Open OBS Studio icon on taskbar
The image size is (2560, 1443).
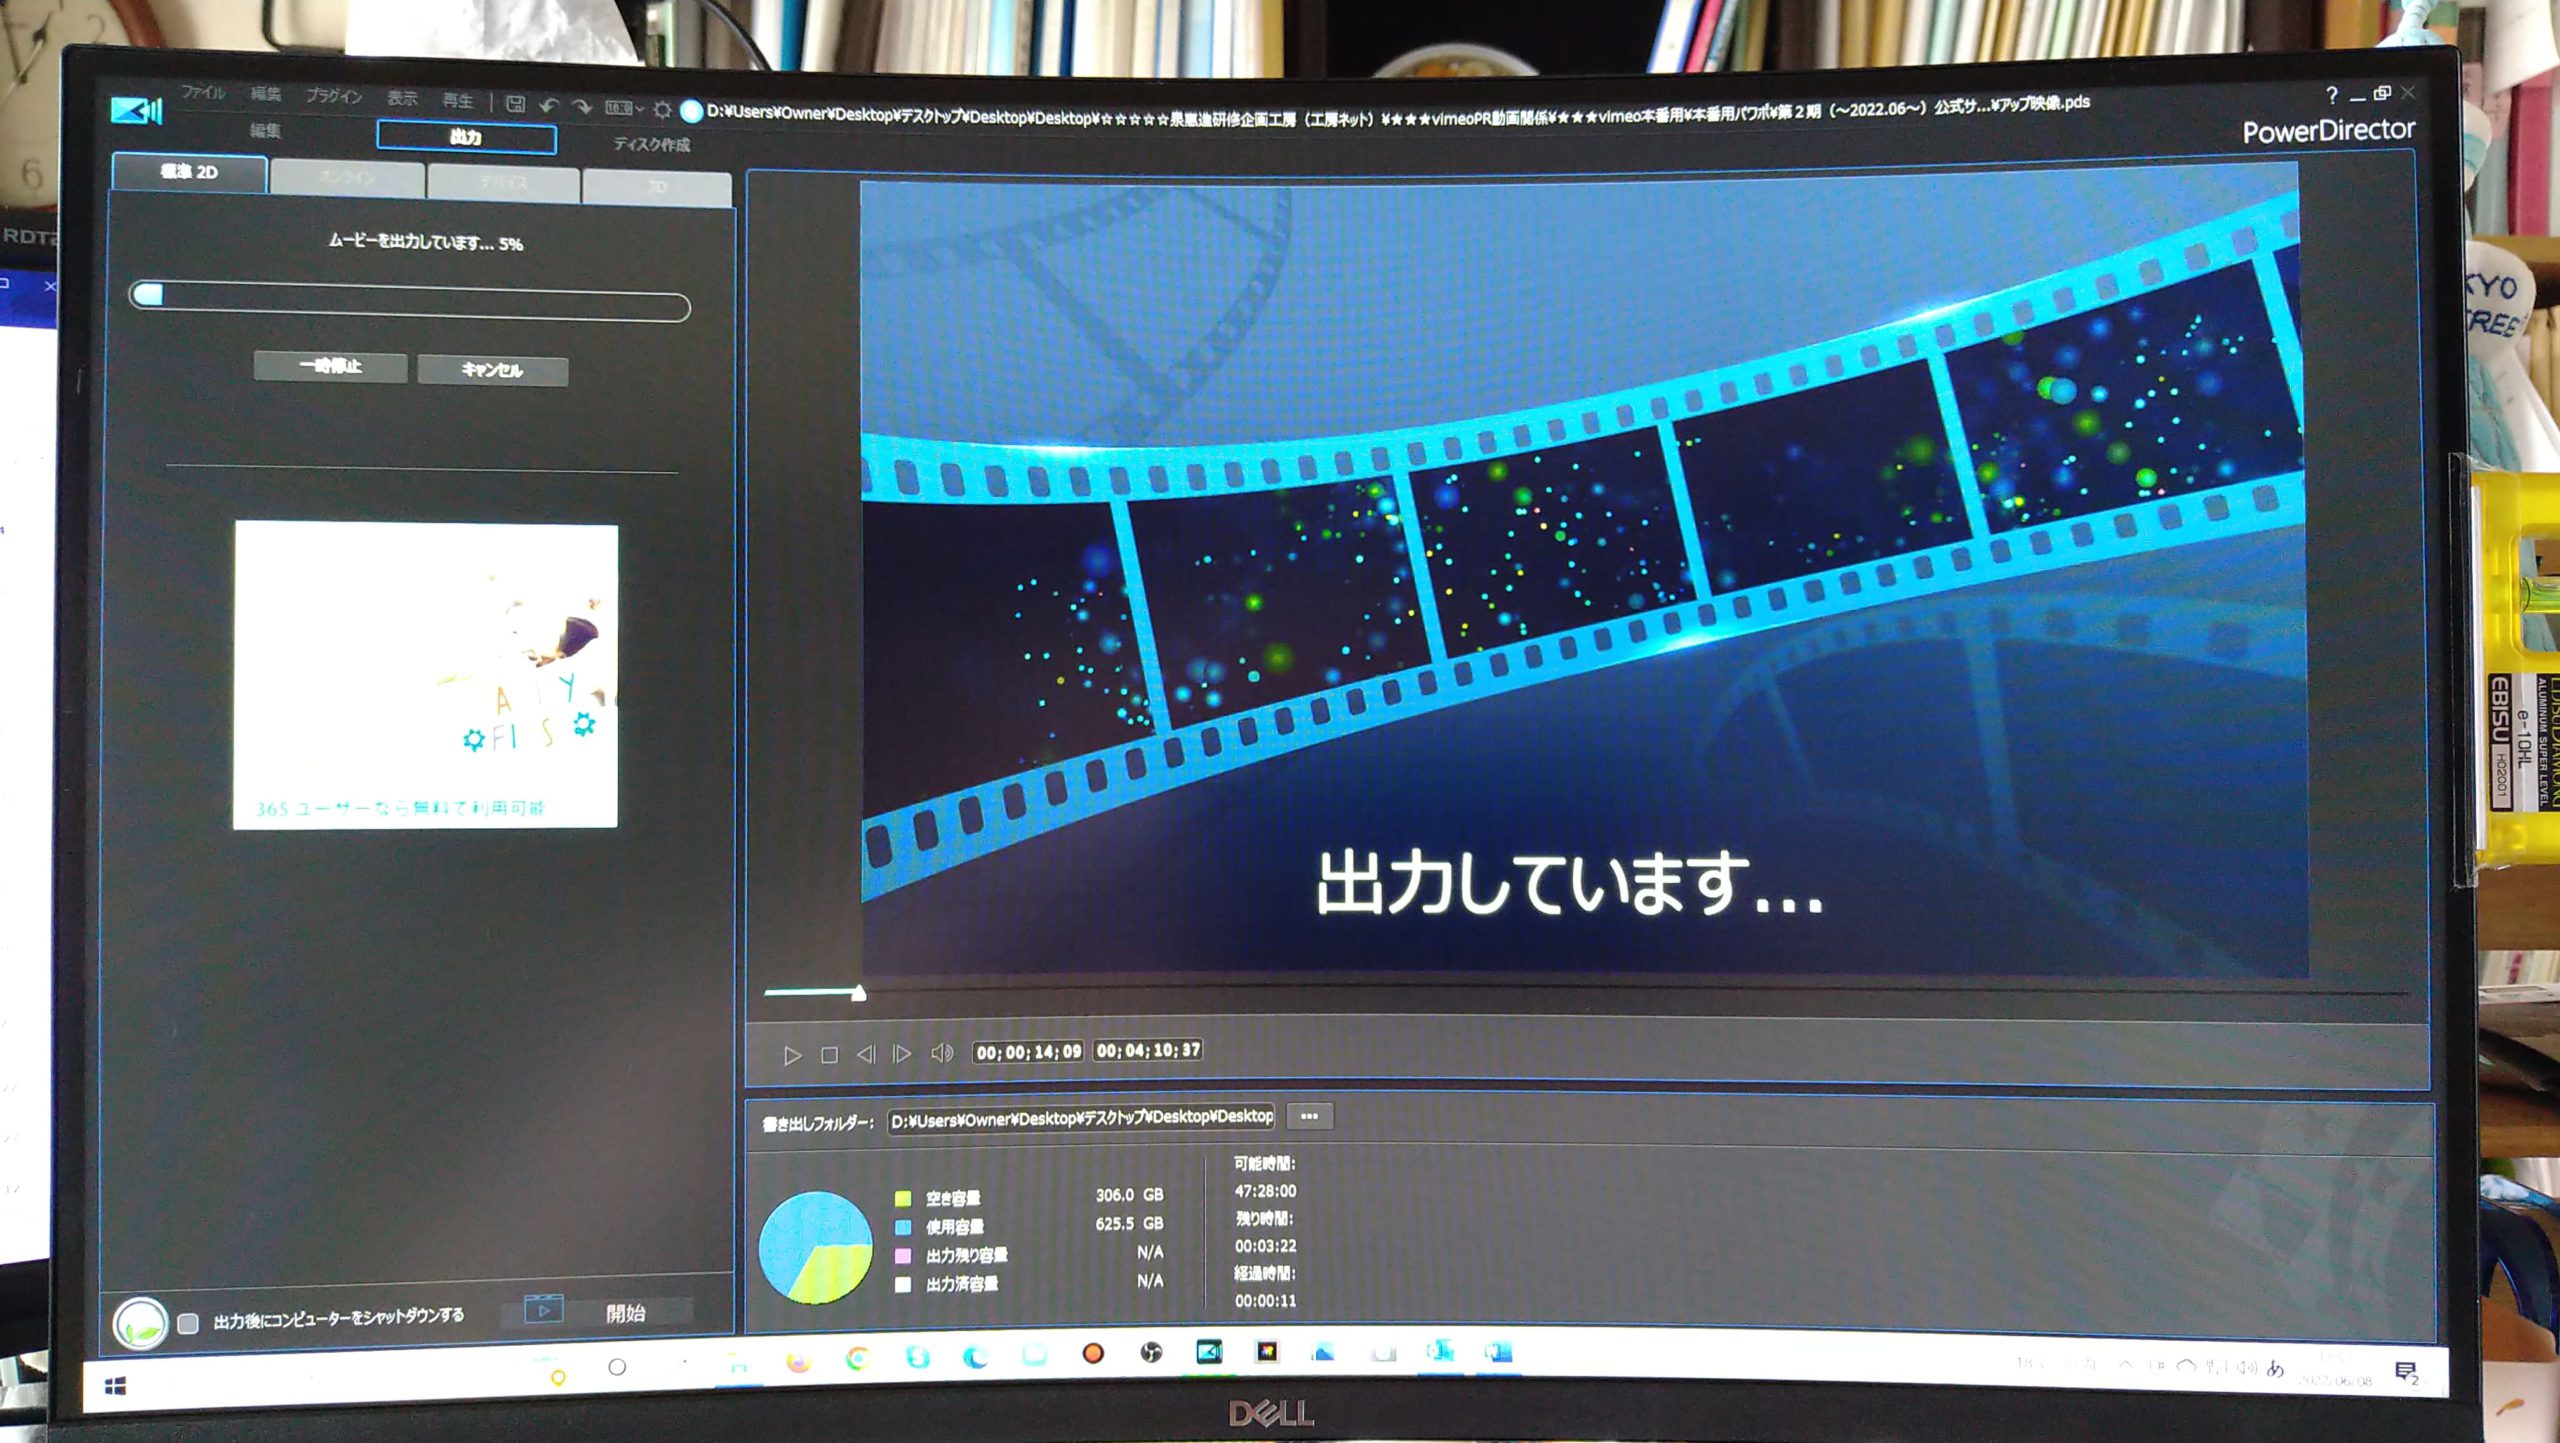pos(1151,1353)
